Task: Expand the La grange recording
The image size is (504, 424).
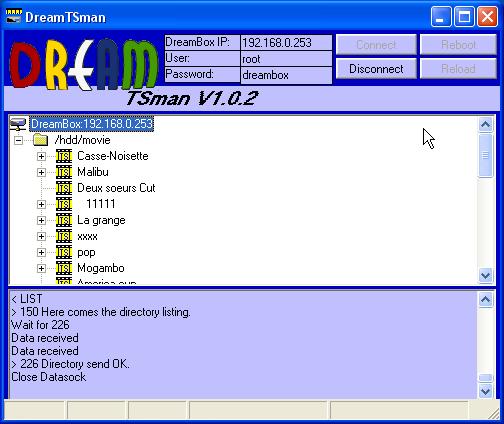Action: click(x=41, y=220)
